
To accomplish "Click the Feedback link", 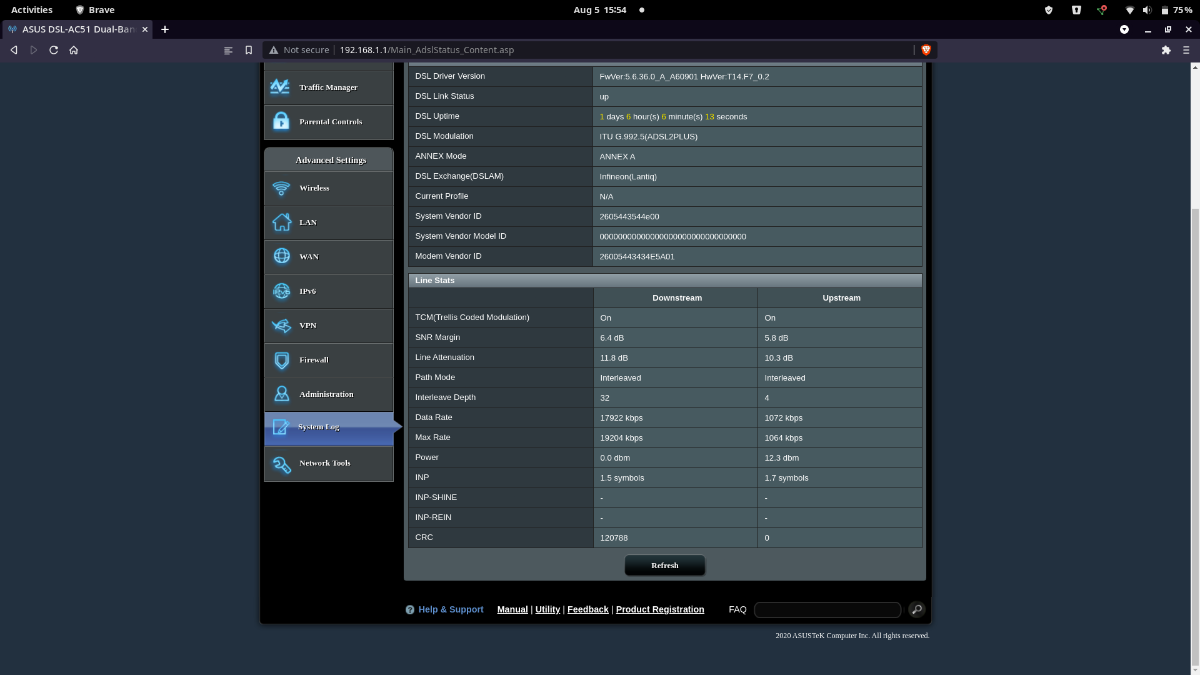I will [x=588, y=609].
